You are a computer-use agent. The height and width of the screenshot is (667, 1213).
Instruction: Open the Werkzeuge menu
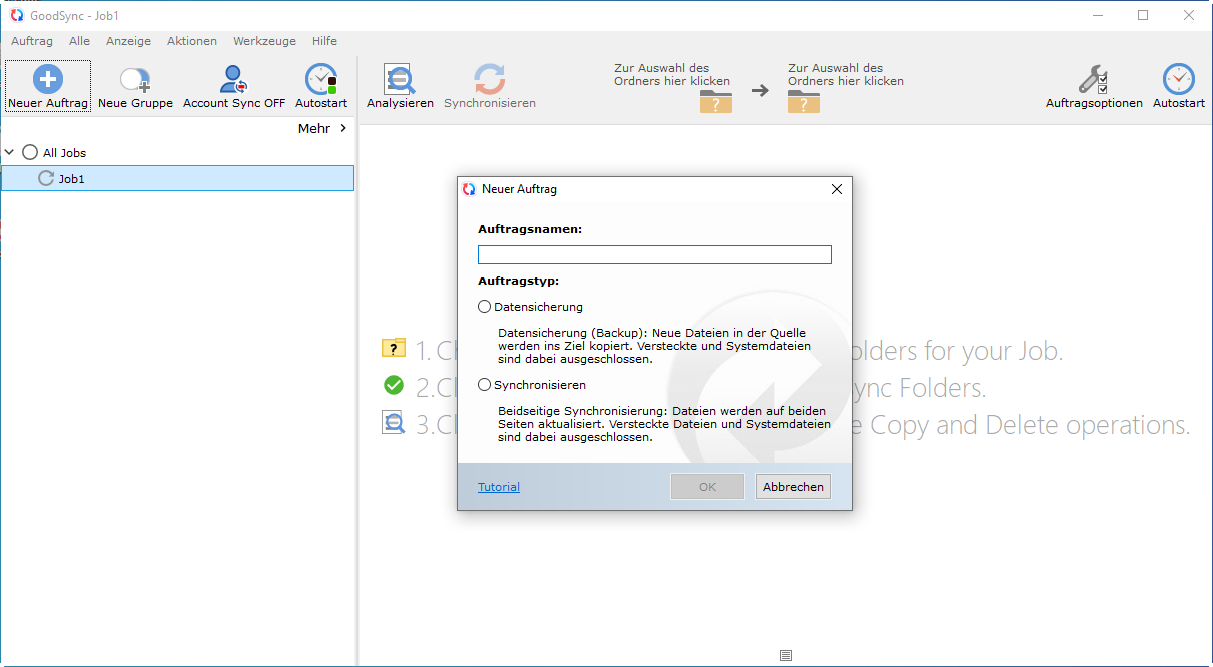264,41
